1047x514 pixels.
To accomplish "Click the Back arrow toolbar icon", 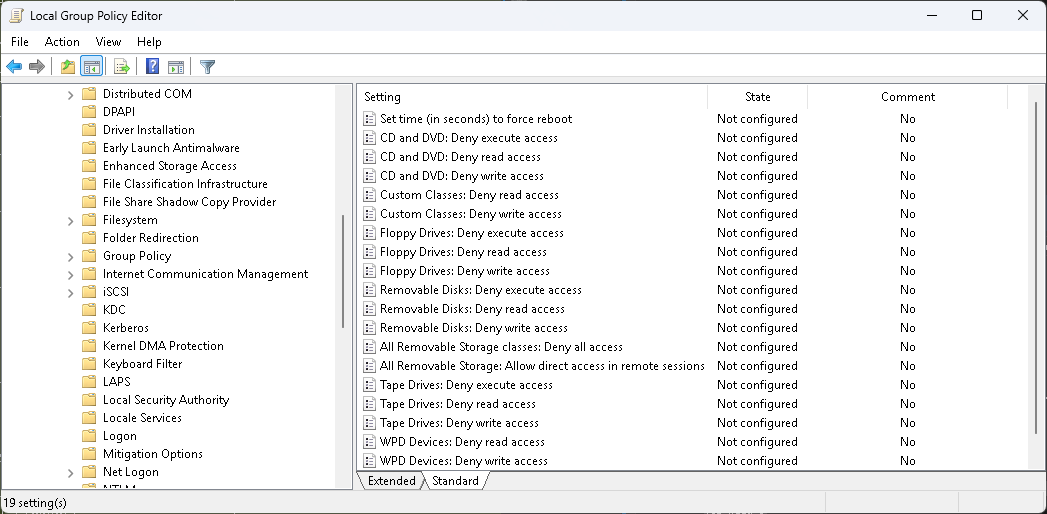I will click(x=14, y=67).
